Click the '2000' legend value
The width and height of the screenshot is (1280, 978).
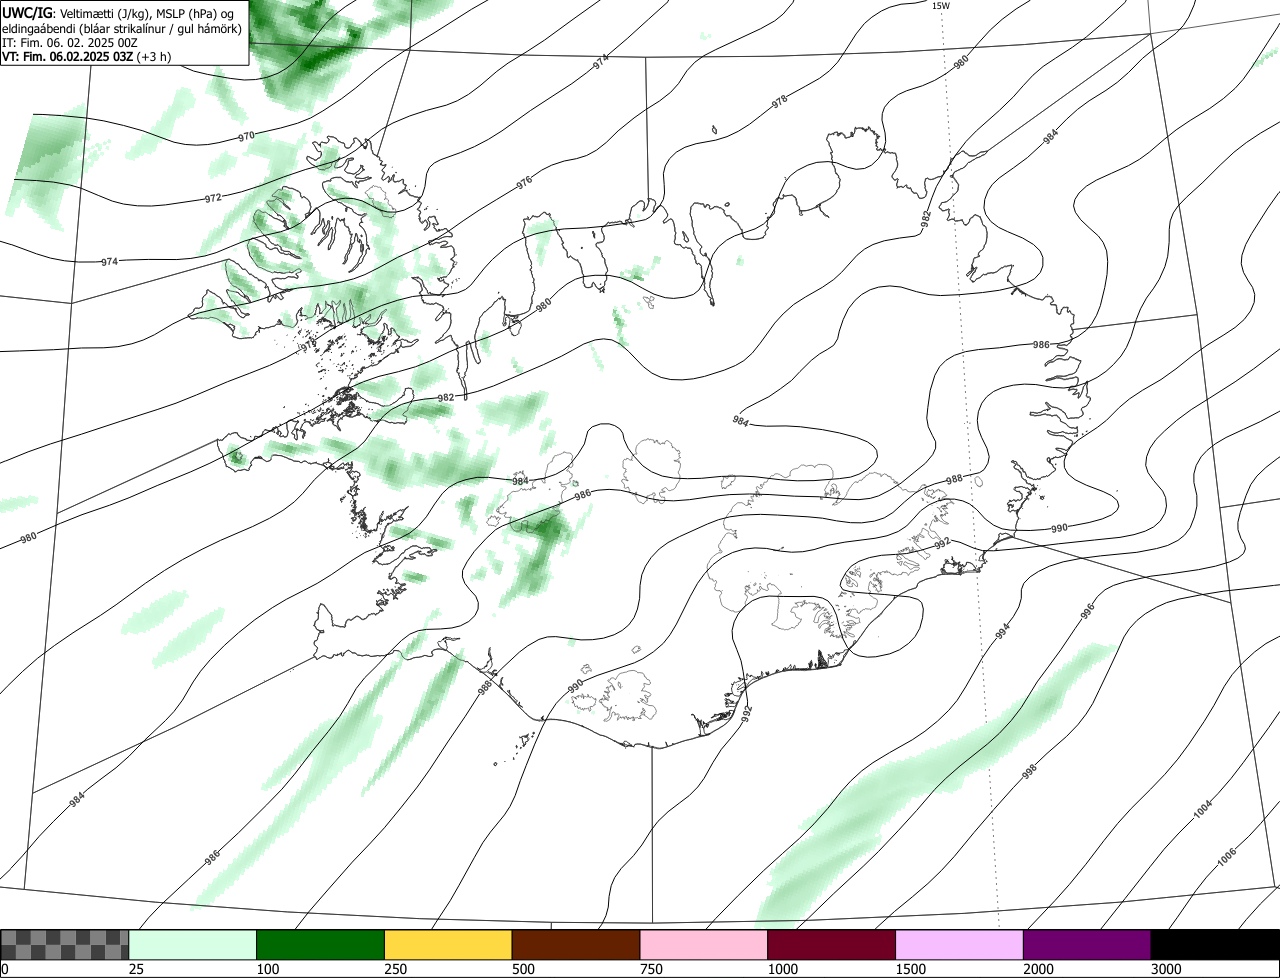coord(1038,969)
